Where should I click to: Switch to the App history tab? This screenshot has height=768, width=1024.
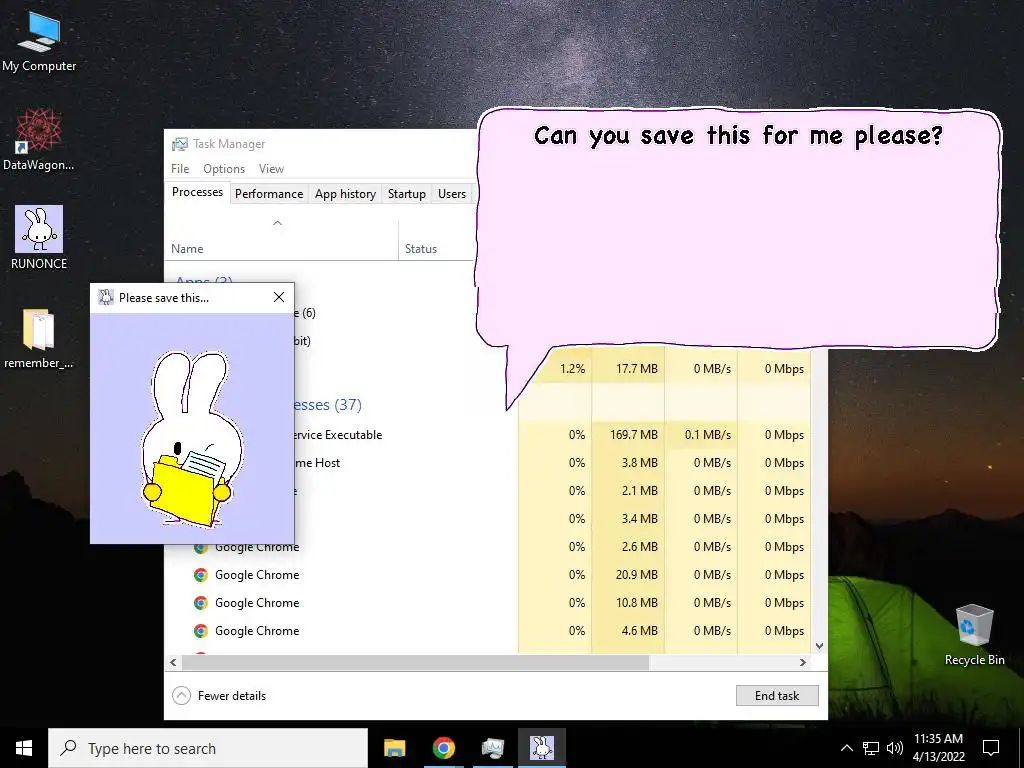(x=345, y=194)
